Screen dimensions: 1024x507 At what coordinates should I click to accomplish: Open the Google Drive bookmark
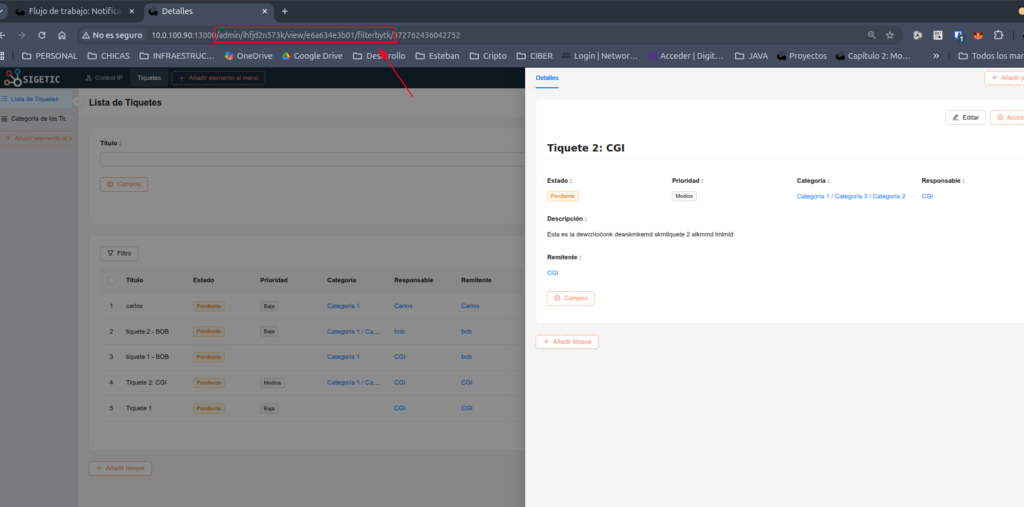pos(312,56)
